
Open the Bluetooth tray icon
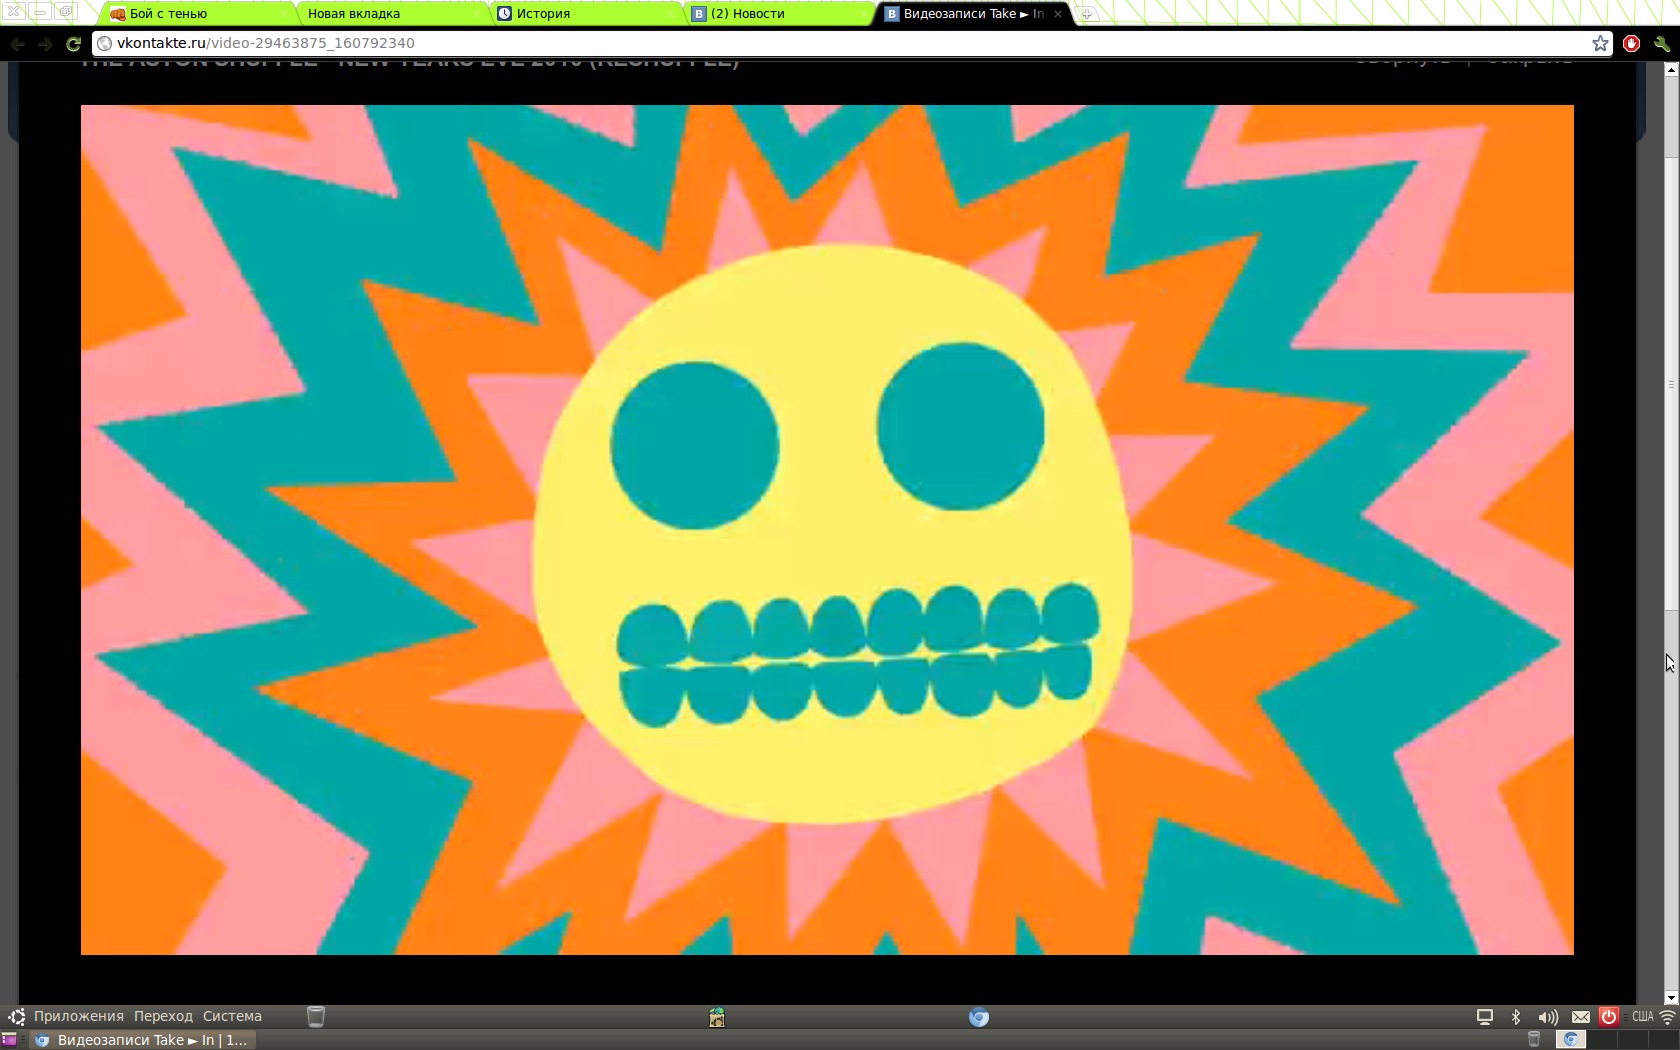click(x=1516, y=1017)
